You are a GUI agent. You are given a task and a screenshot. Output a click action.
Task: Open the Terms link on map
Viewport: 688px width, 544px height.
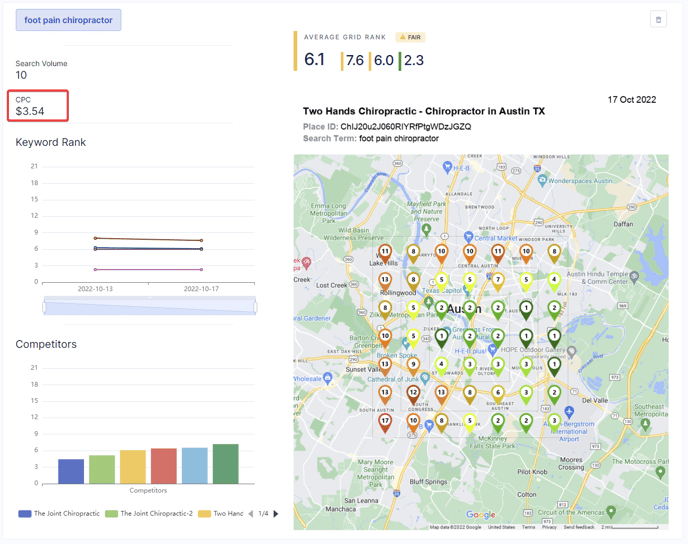[x=528, y=527]
